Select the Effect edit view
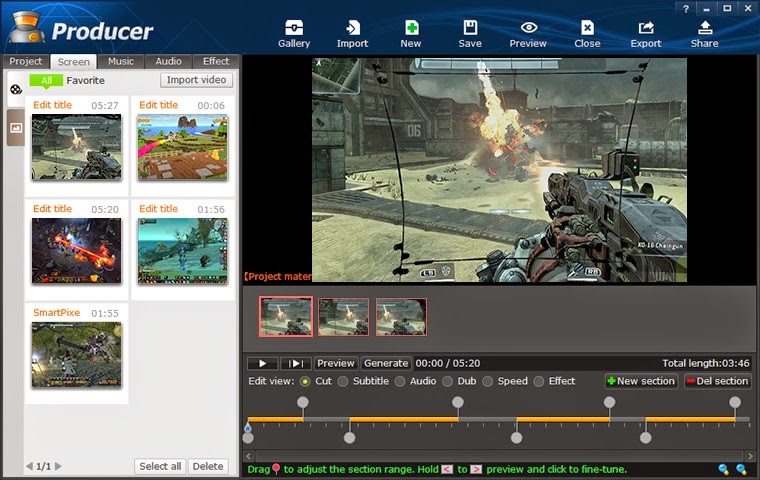Image resolution: width=760 pixels, height=480 pixels. point(538,382)
